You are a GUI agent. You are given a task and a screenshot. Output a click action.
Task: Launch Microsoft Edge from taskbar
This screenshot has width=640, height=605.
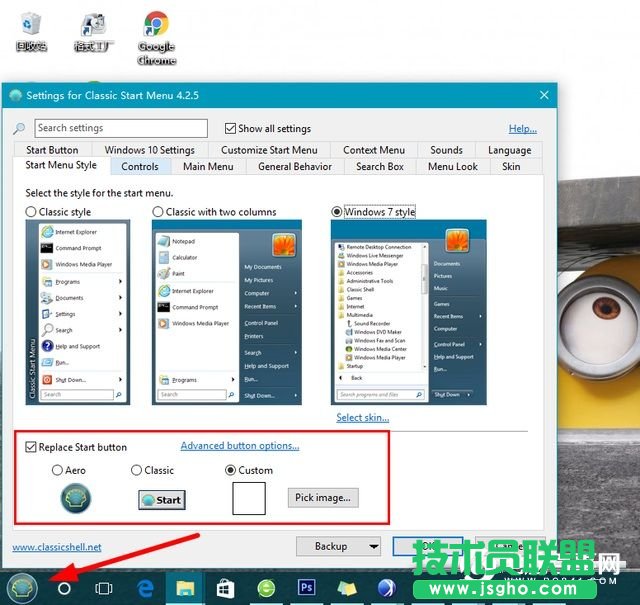coord(145,588)
